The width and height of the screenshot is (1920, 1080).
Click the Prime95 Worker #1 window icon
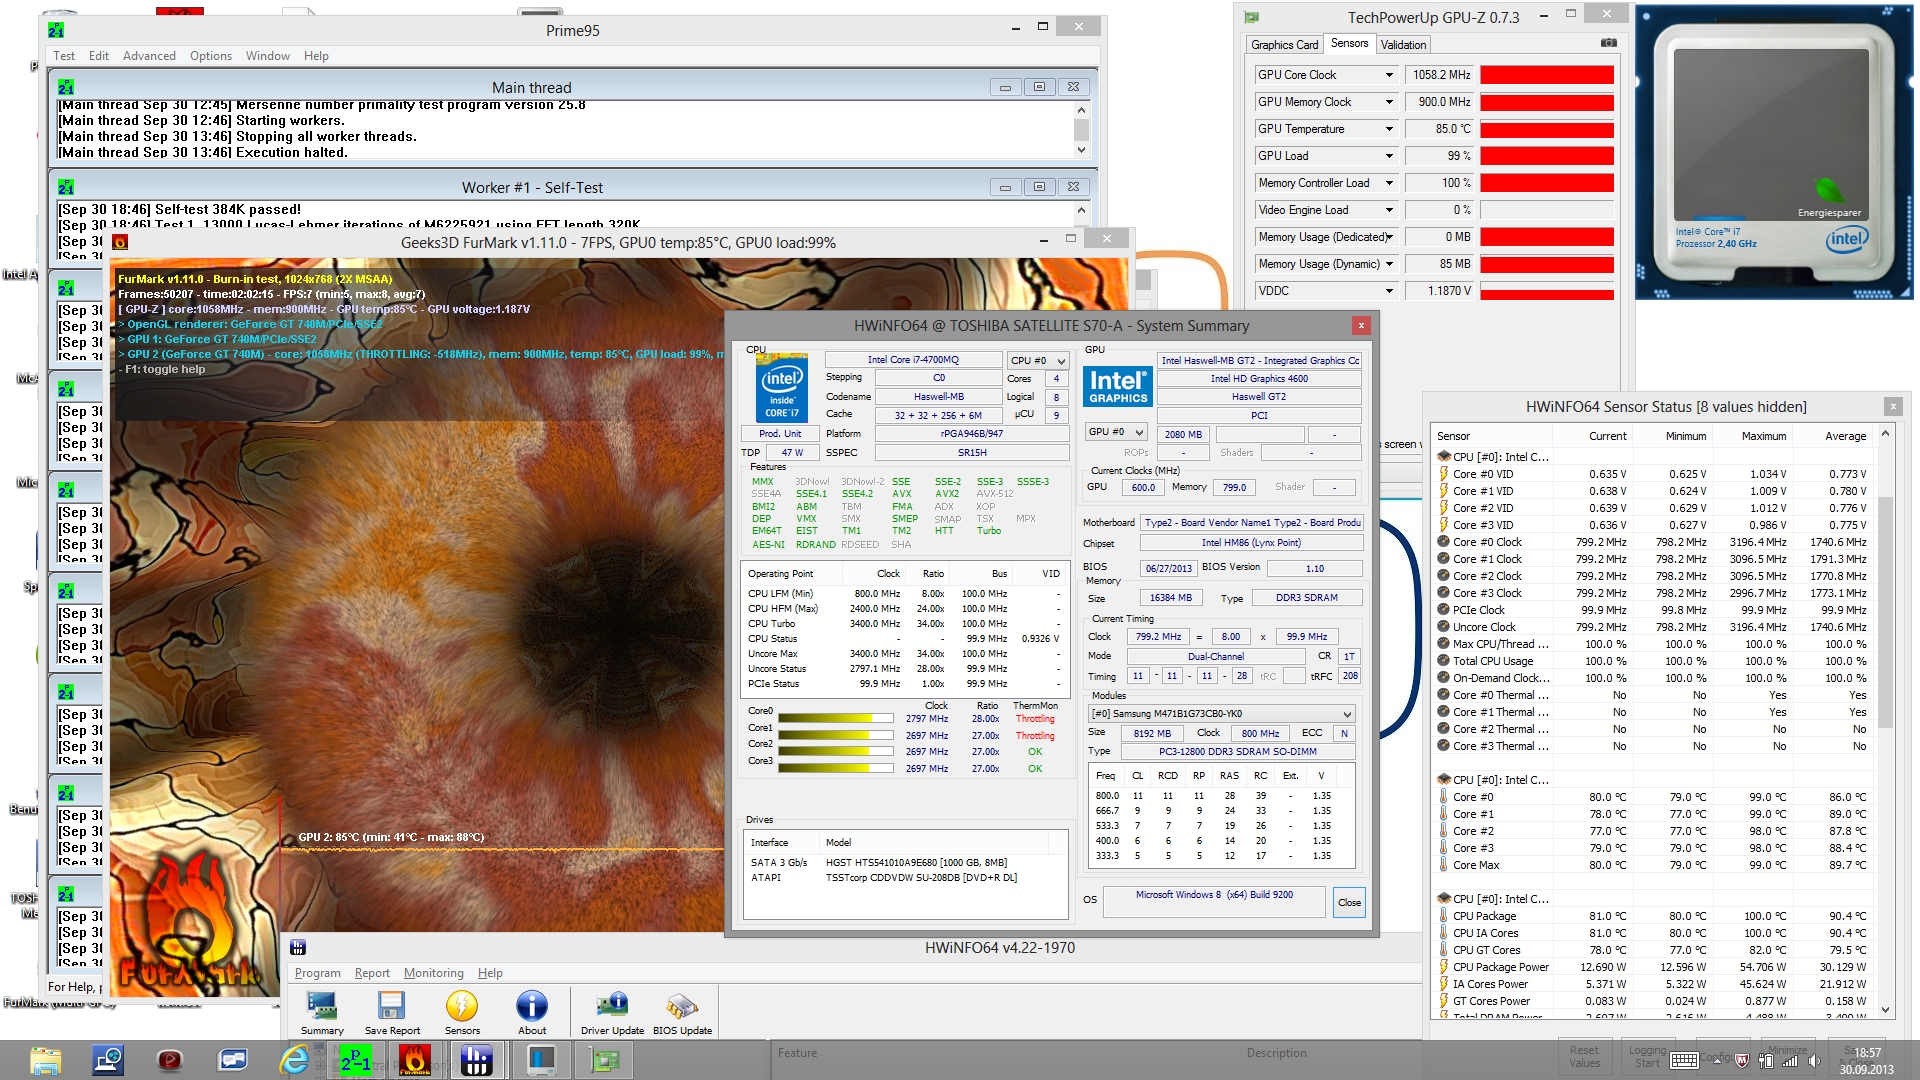coord(66,187)
